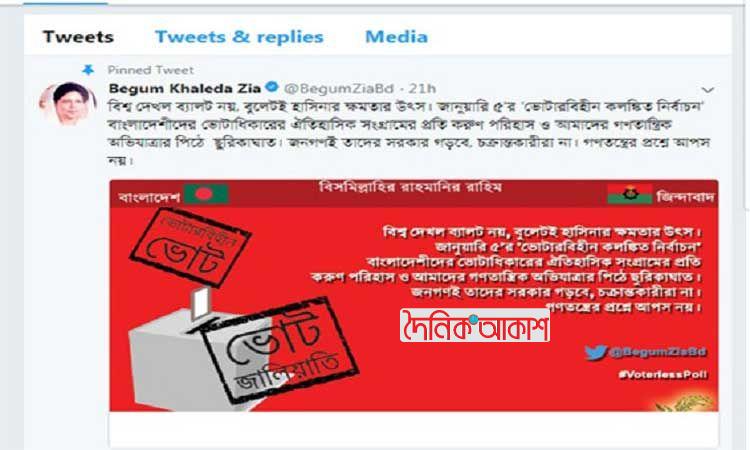The height and width of the screenshot is (450, 750).
Task: Click the pinned tweet pin icon
Action: [x=88, y=70]
